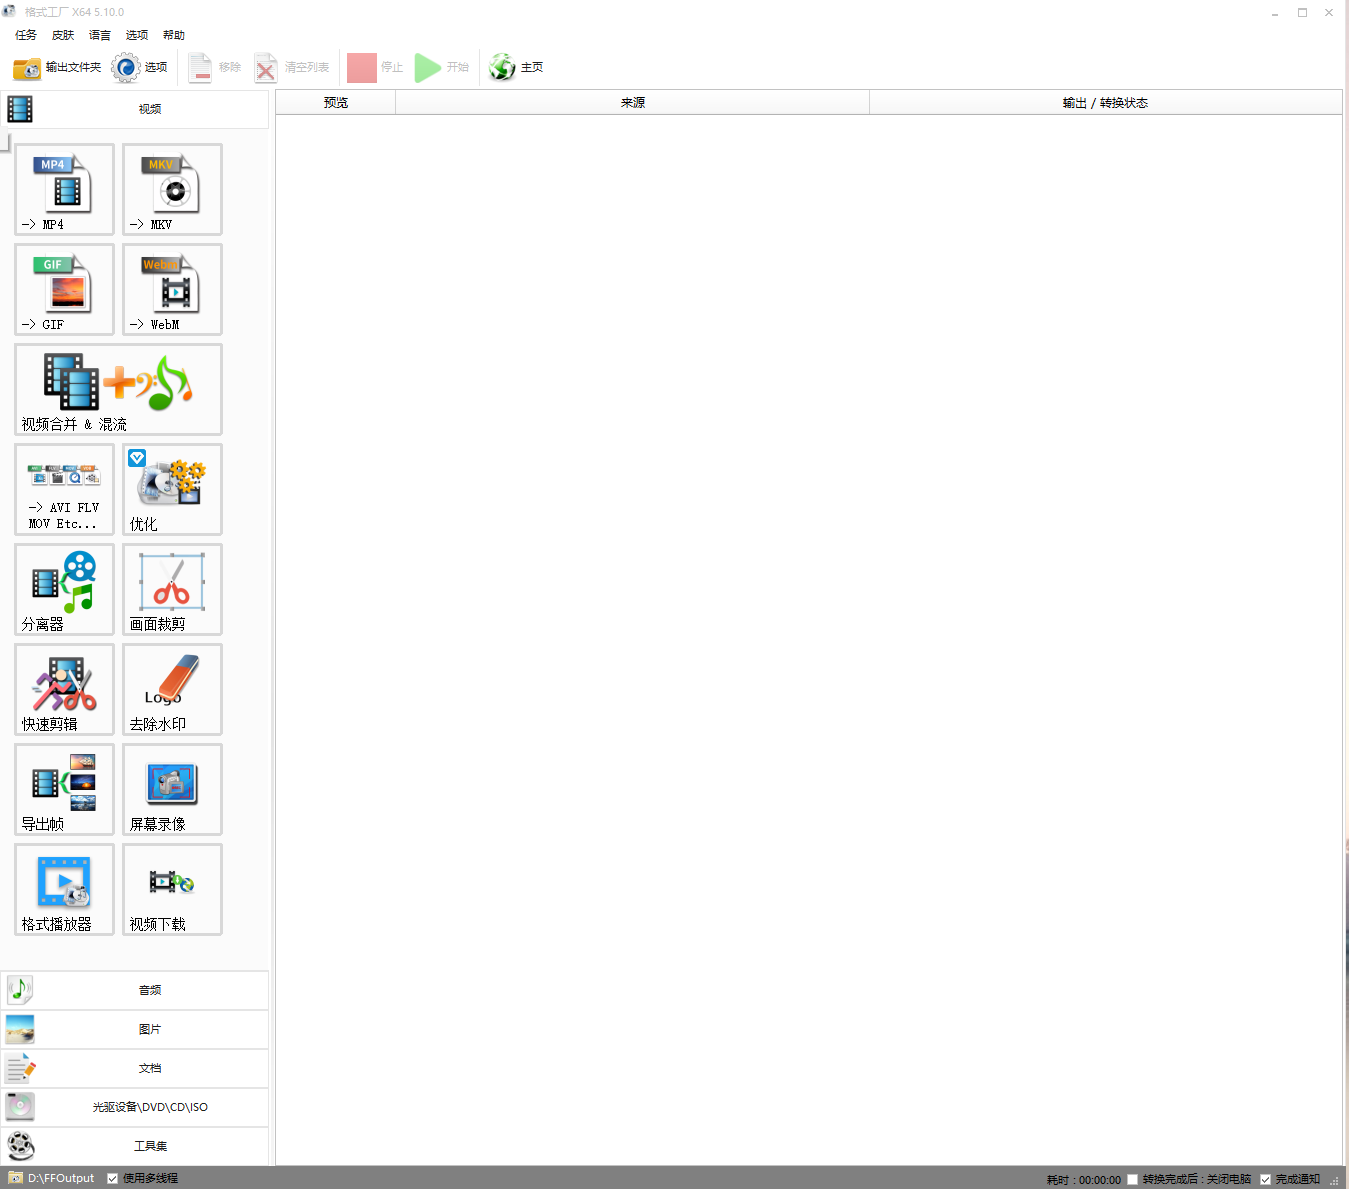The width and height of the screenshot is (1349, 1189).
Task: Expand the 工具集 toolset category
Action: [x=135, y=1146]
